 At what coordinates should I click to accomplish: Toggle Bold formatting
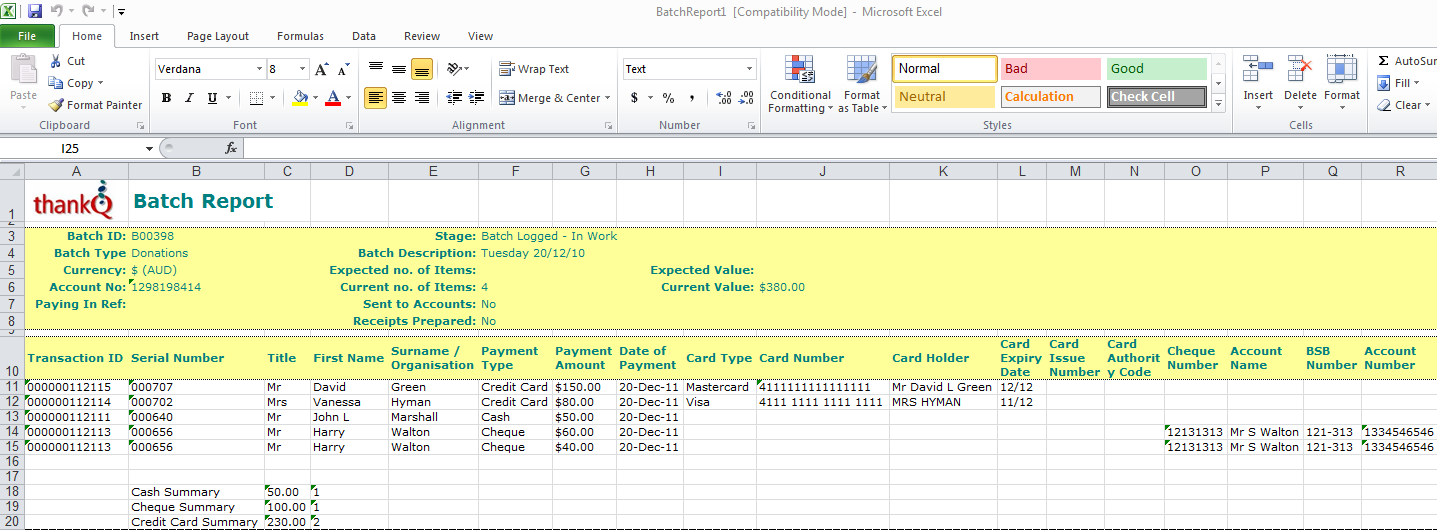[x=166, y=98]
